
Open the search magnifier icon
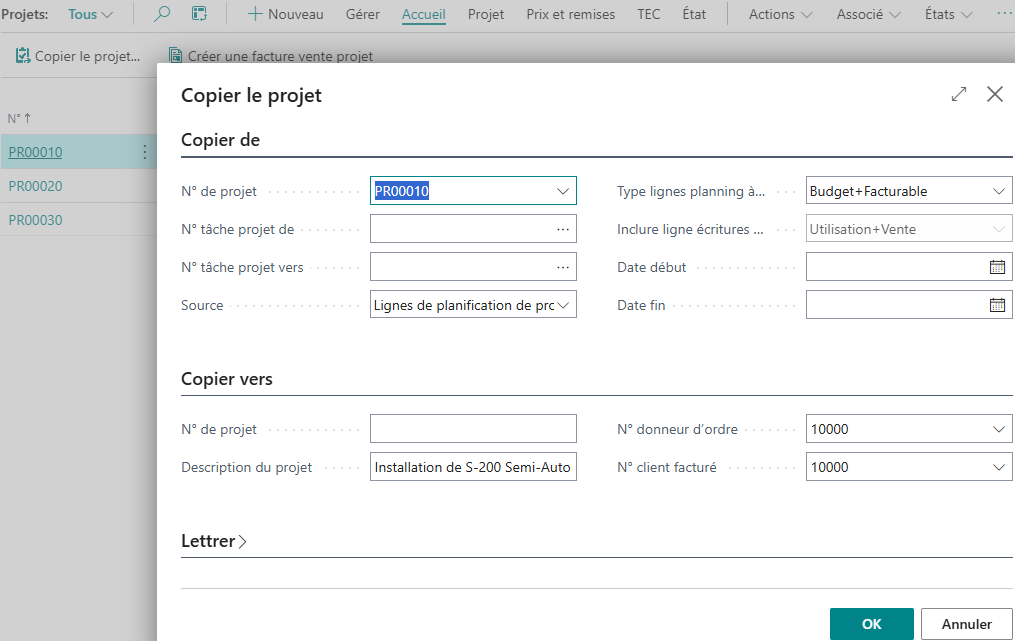tap(162, 14)
